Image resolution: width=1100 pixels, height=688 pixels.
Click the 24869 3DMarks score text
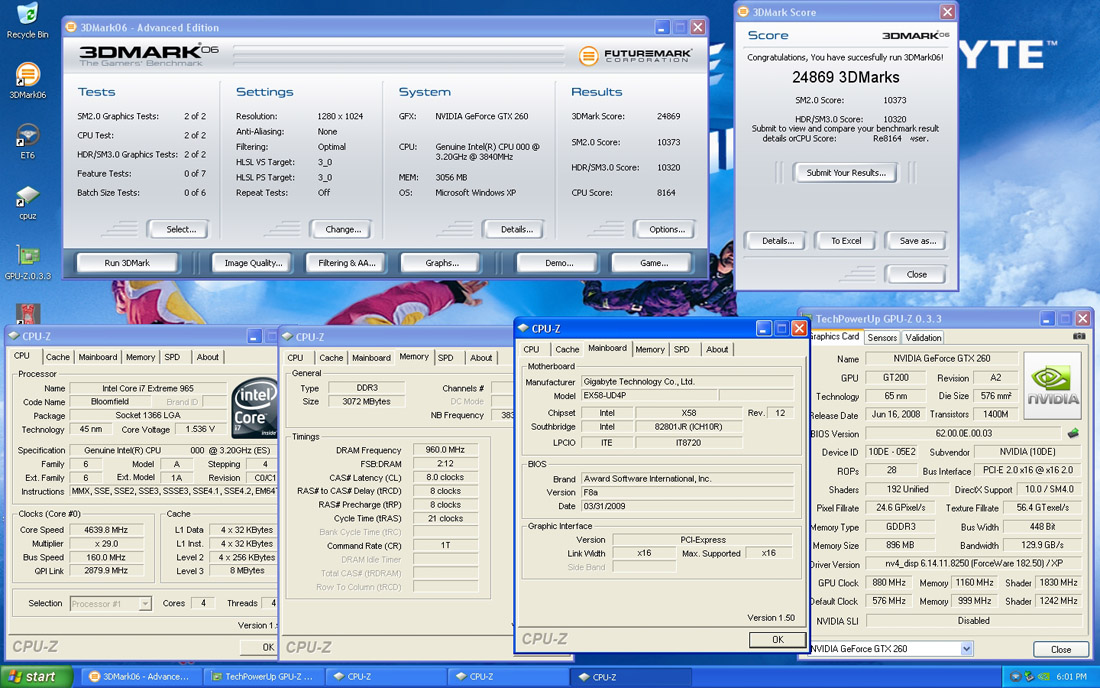[x=845, y=77]
